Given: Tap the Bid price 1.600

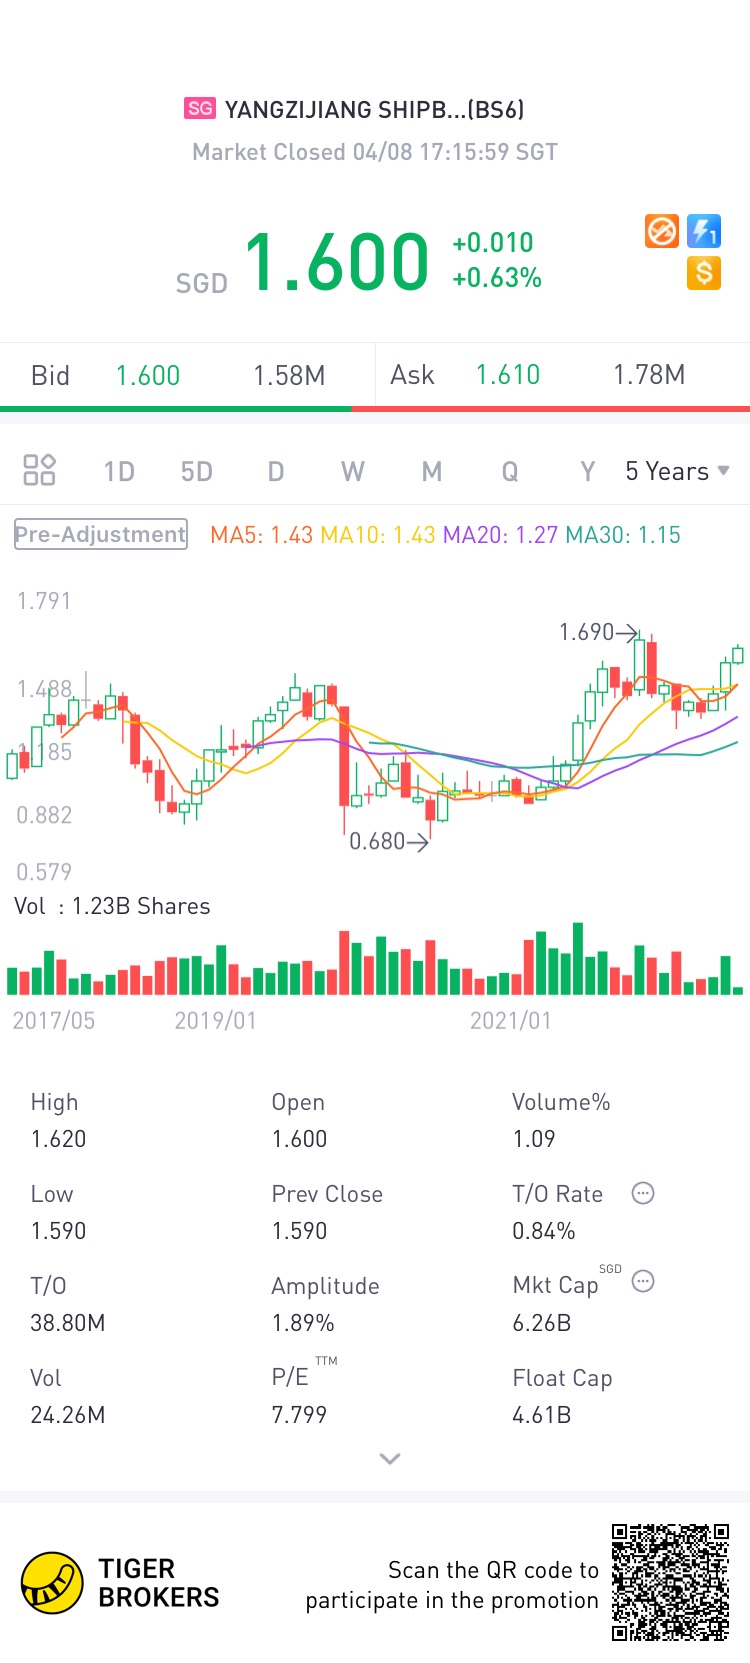Looking at the screenshot, I should [148, 375].
